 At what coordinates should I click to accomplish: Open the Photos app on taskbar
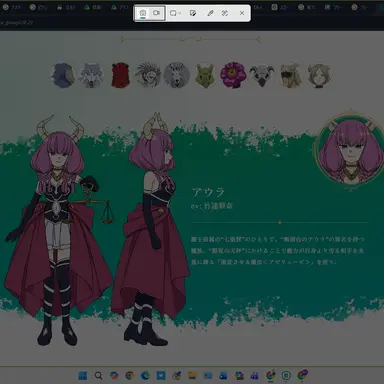tap(208, 376)
